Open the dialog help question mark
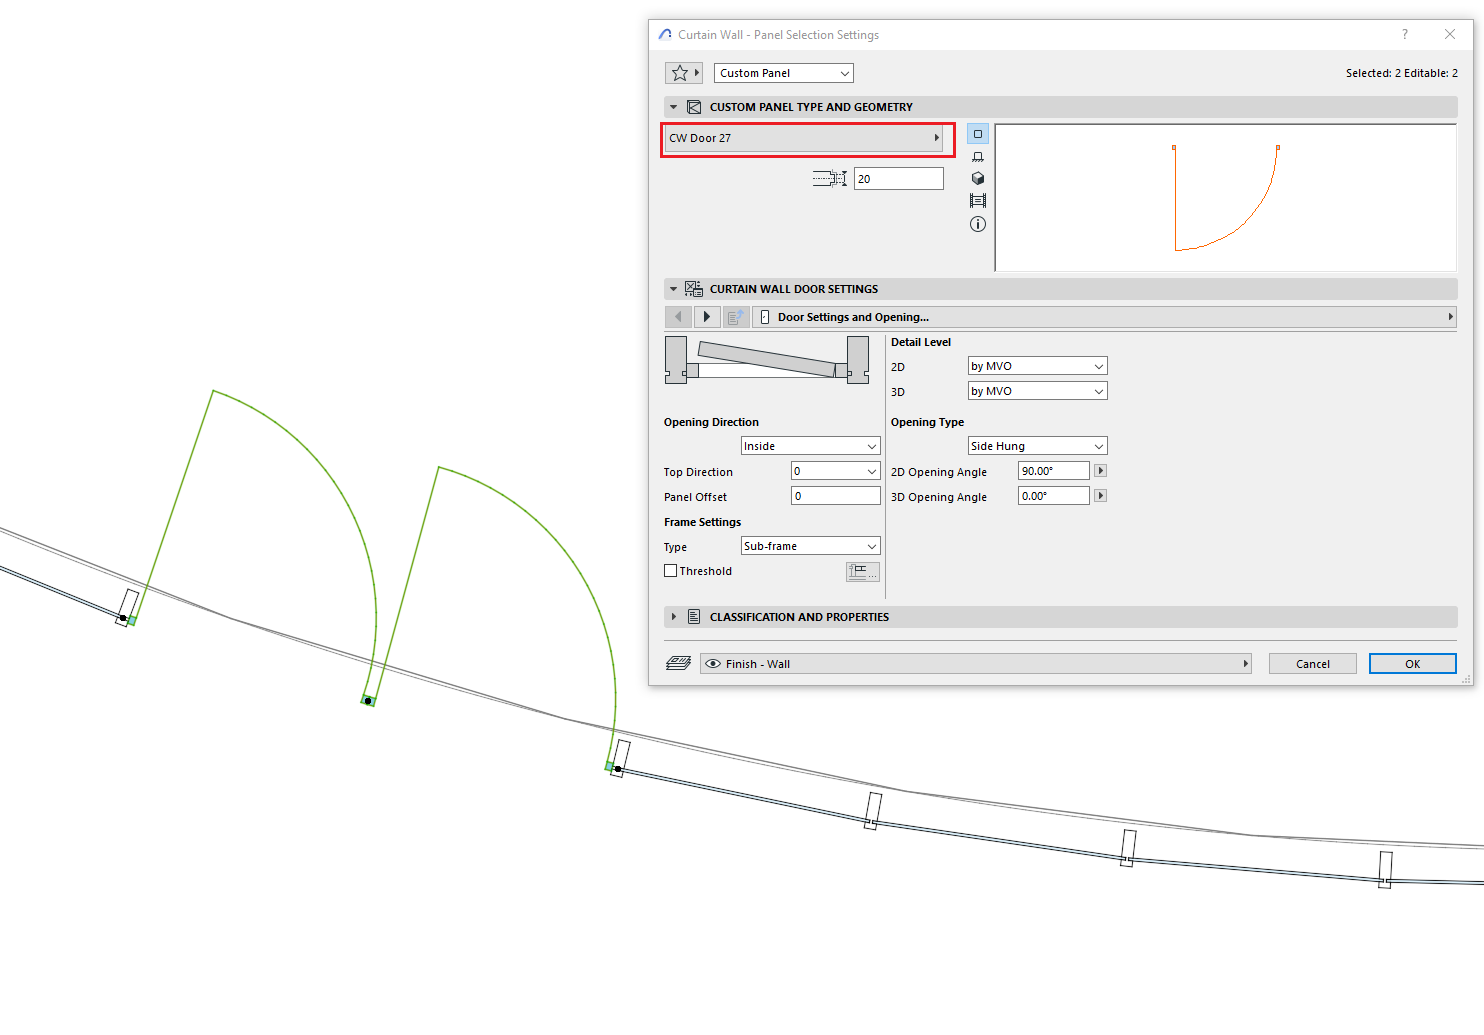The height and width of the screenshot is (1035, 1484). [1404, 34]
